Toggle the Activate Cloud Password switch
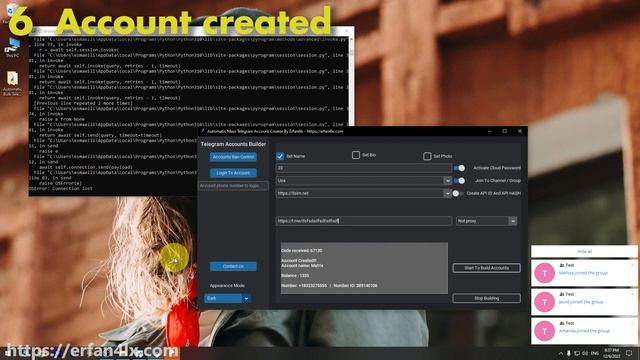Image resolution: width=640 pixels, height=360 pixels. [460, 168]
